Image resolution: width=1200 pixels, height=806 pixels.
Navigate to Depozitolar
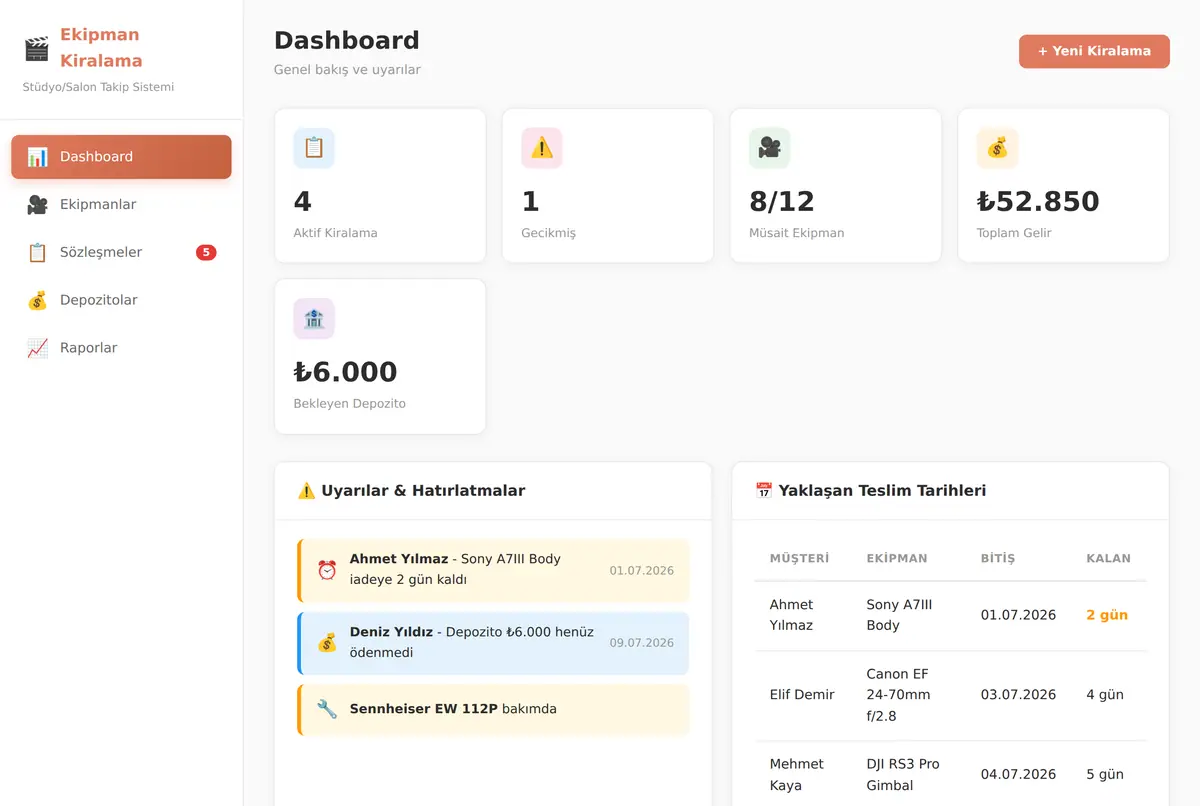pos(121,300)
